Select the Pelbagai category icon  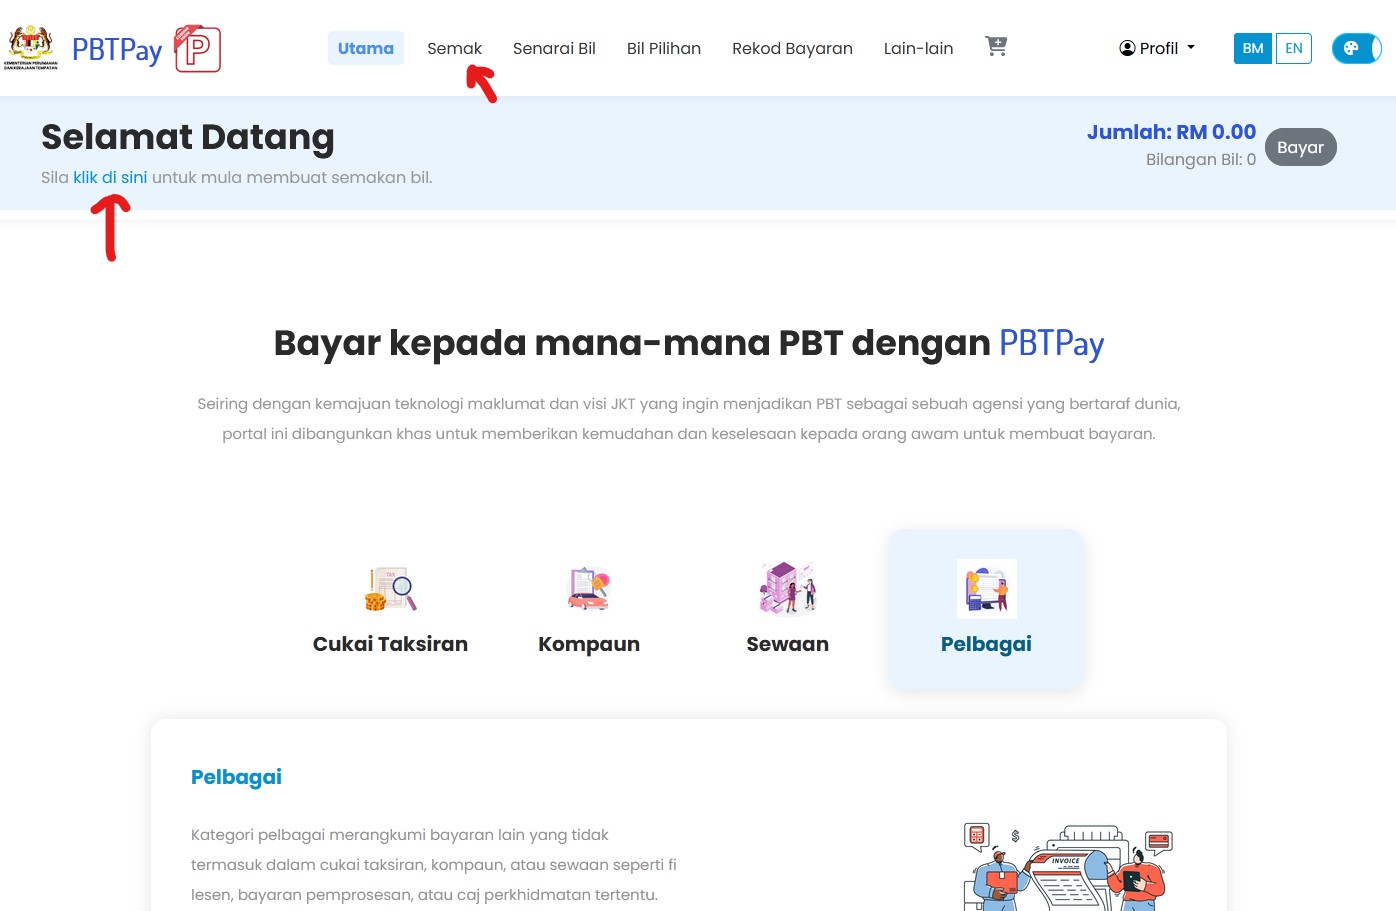[x=986, y=588]
